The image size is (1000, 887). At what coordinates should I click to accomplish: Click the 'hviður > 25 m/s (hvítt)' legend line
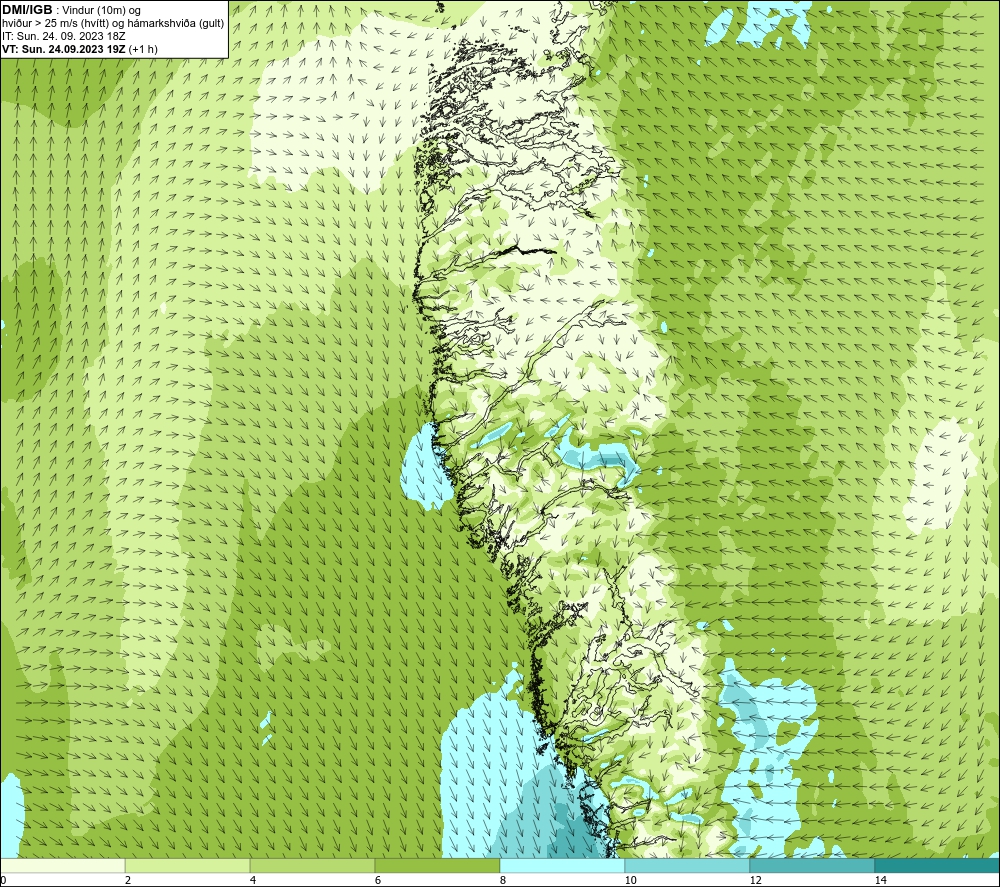click(113, 24)
